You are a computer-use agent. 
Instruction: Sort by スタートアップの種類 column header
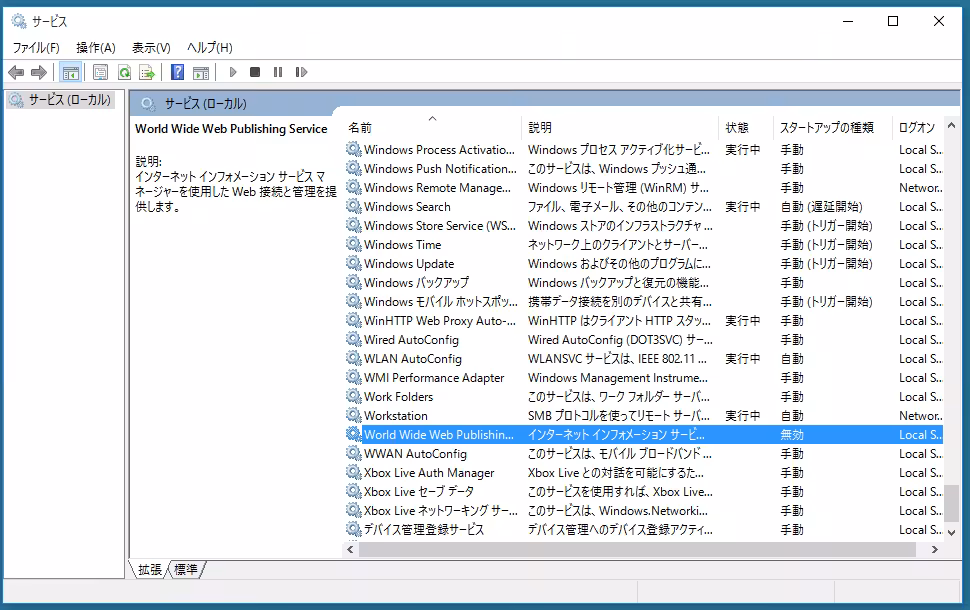pyautogui.click(x=833, y=127)
